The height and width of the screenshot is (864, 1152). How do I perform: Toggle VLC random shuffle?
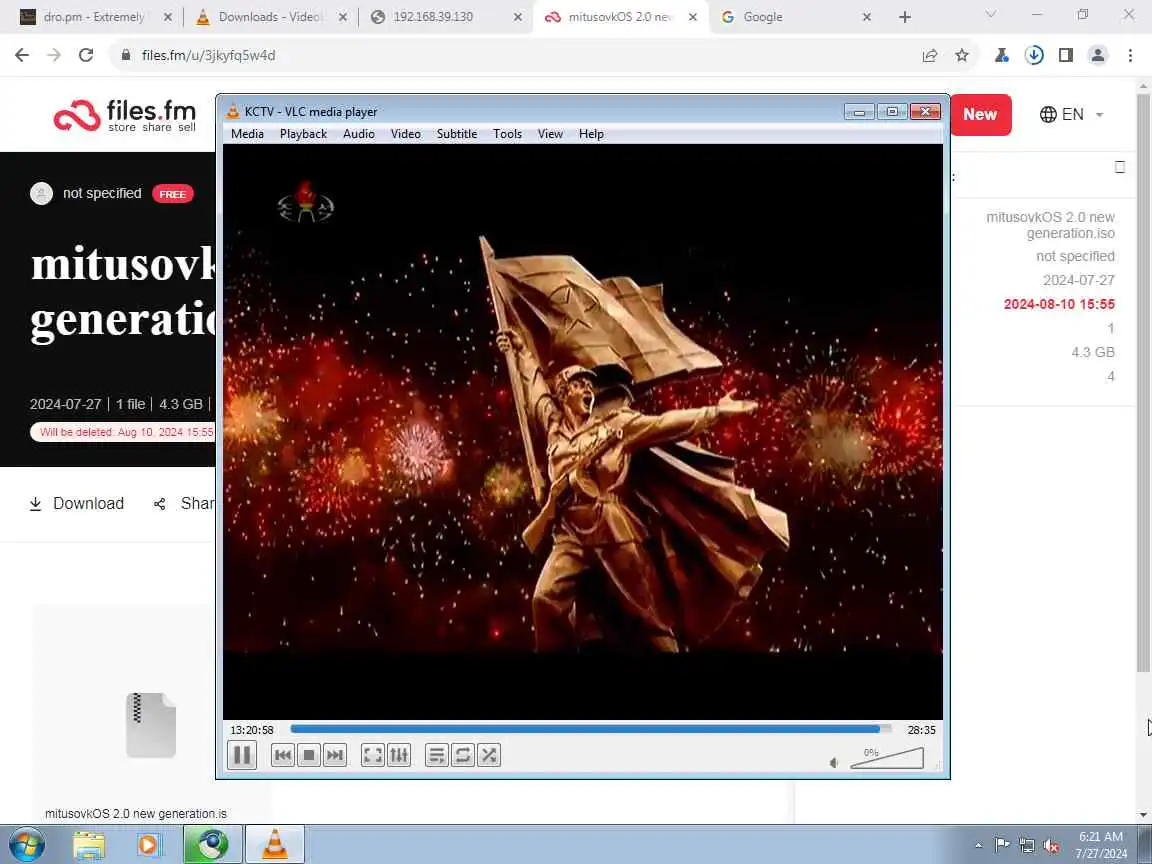pos(489,755)
